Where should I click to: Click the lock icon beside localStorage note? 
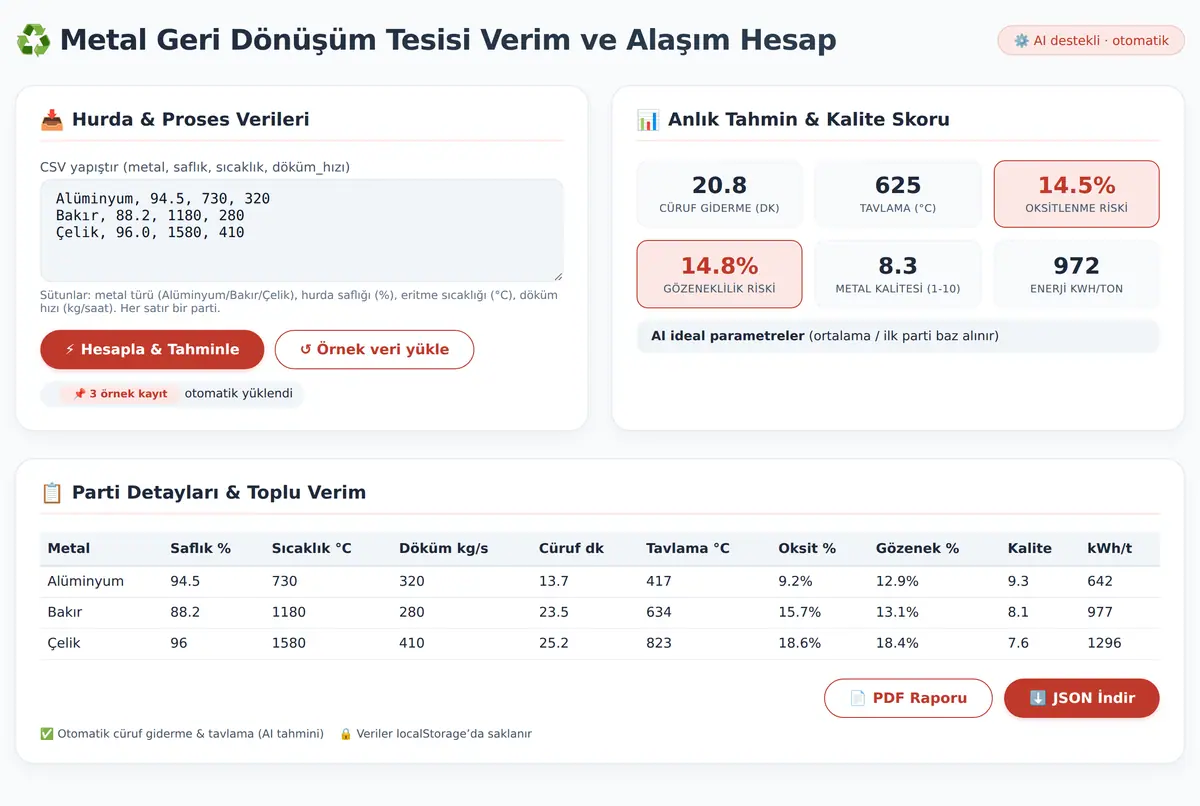click(346, 734)
